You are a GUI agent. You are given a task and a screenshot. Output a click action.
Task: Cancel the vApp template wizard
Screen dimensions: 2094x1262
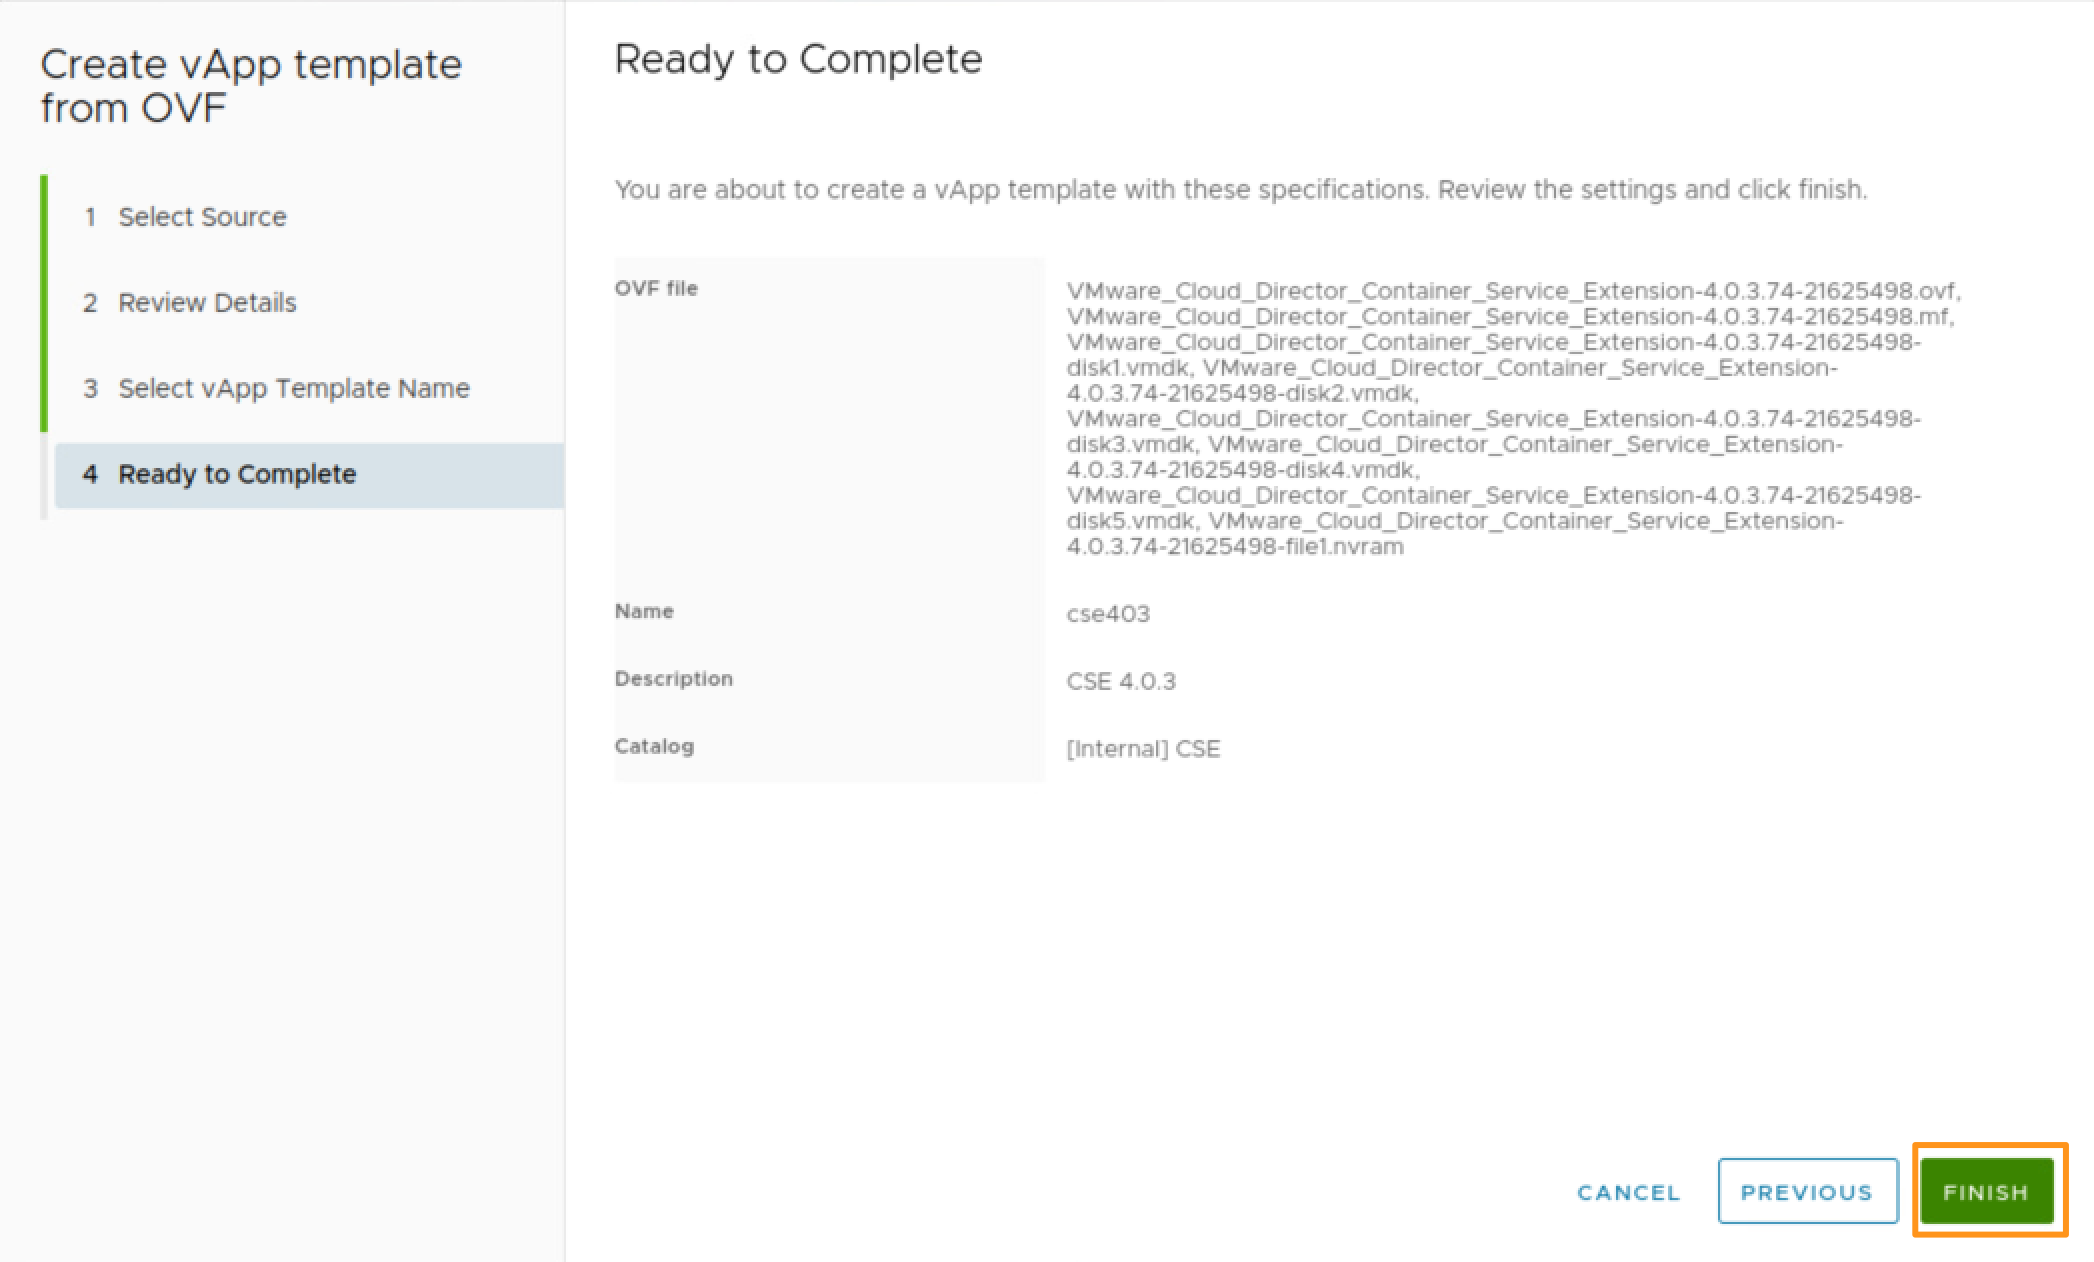coord(1628,1192)
